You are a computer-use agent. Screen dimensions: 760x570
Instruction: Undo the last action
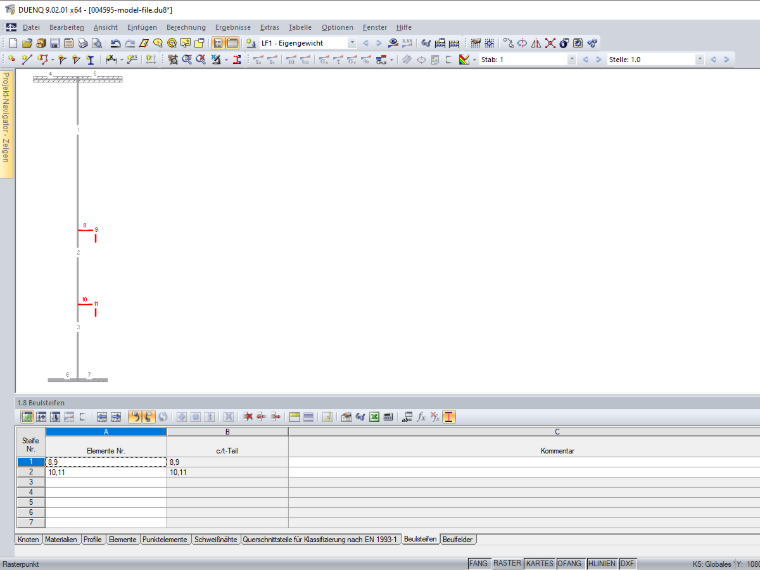pyautogui.click(x=115, y=43)
